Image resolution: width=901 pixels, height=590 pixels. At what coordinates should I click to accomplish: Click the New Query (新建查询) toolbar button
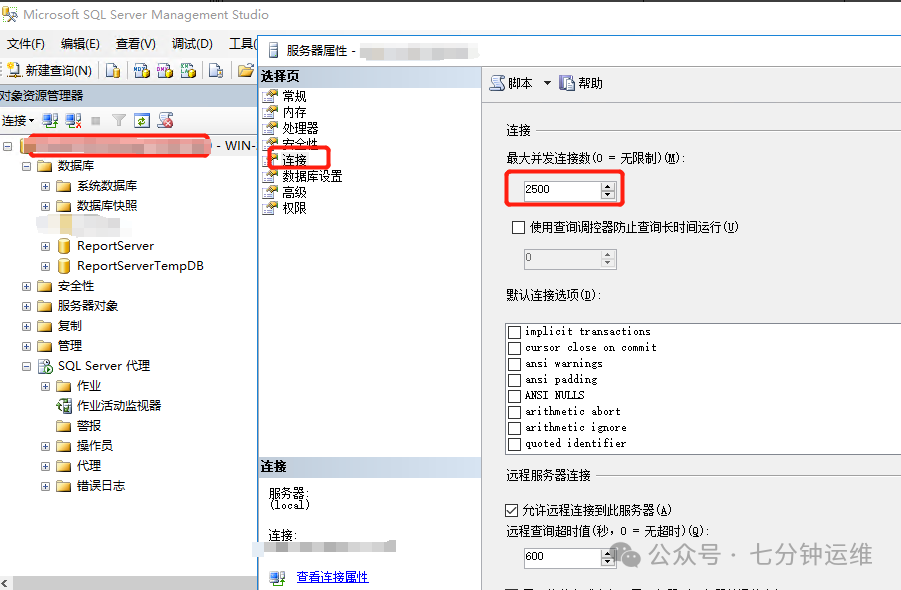[49, 70]
